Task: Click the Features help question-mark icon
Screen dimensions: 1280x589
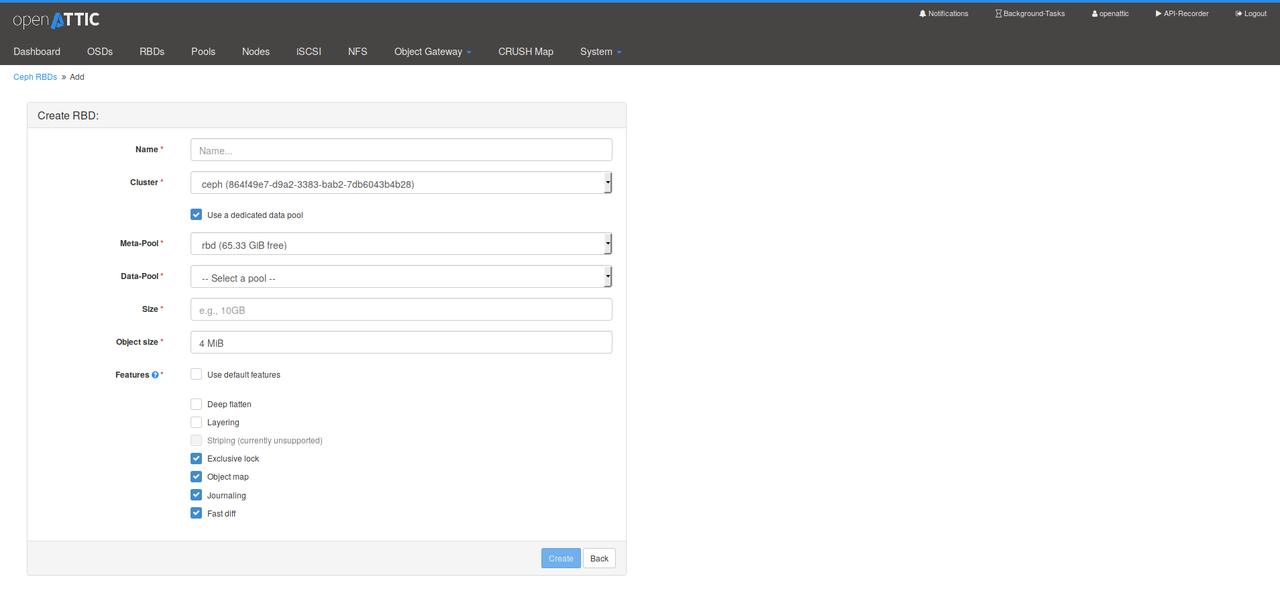Action: click(155, 375)
